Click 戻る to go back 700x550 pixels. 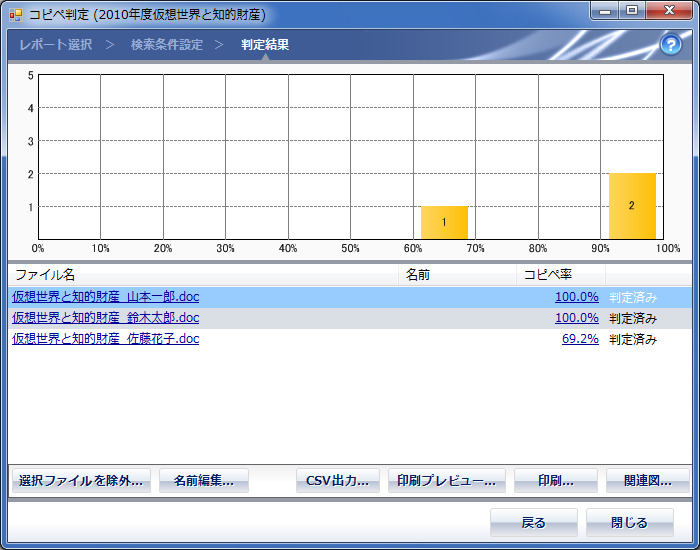pyautogui.click(x=533, y=522)
